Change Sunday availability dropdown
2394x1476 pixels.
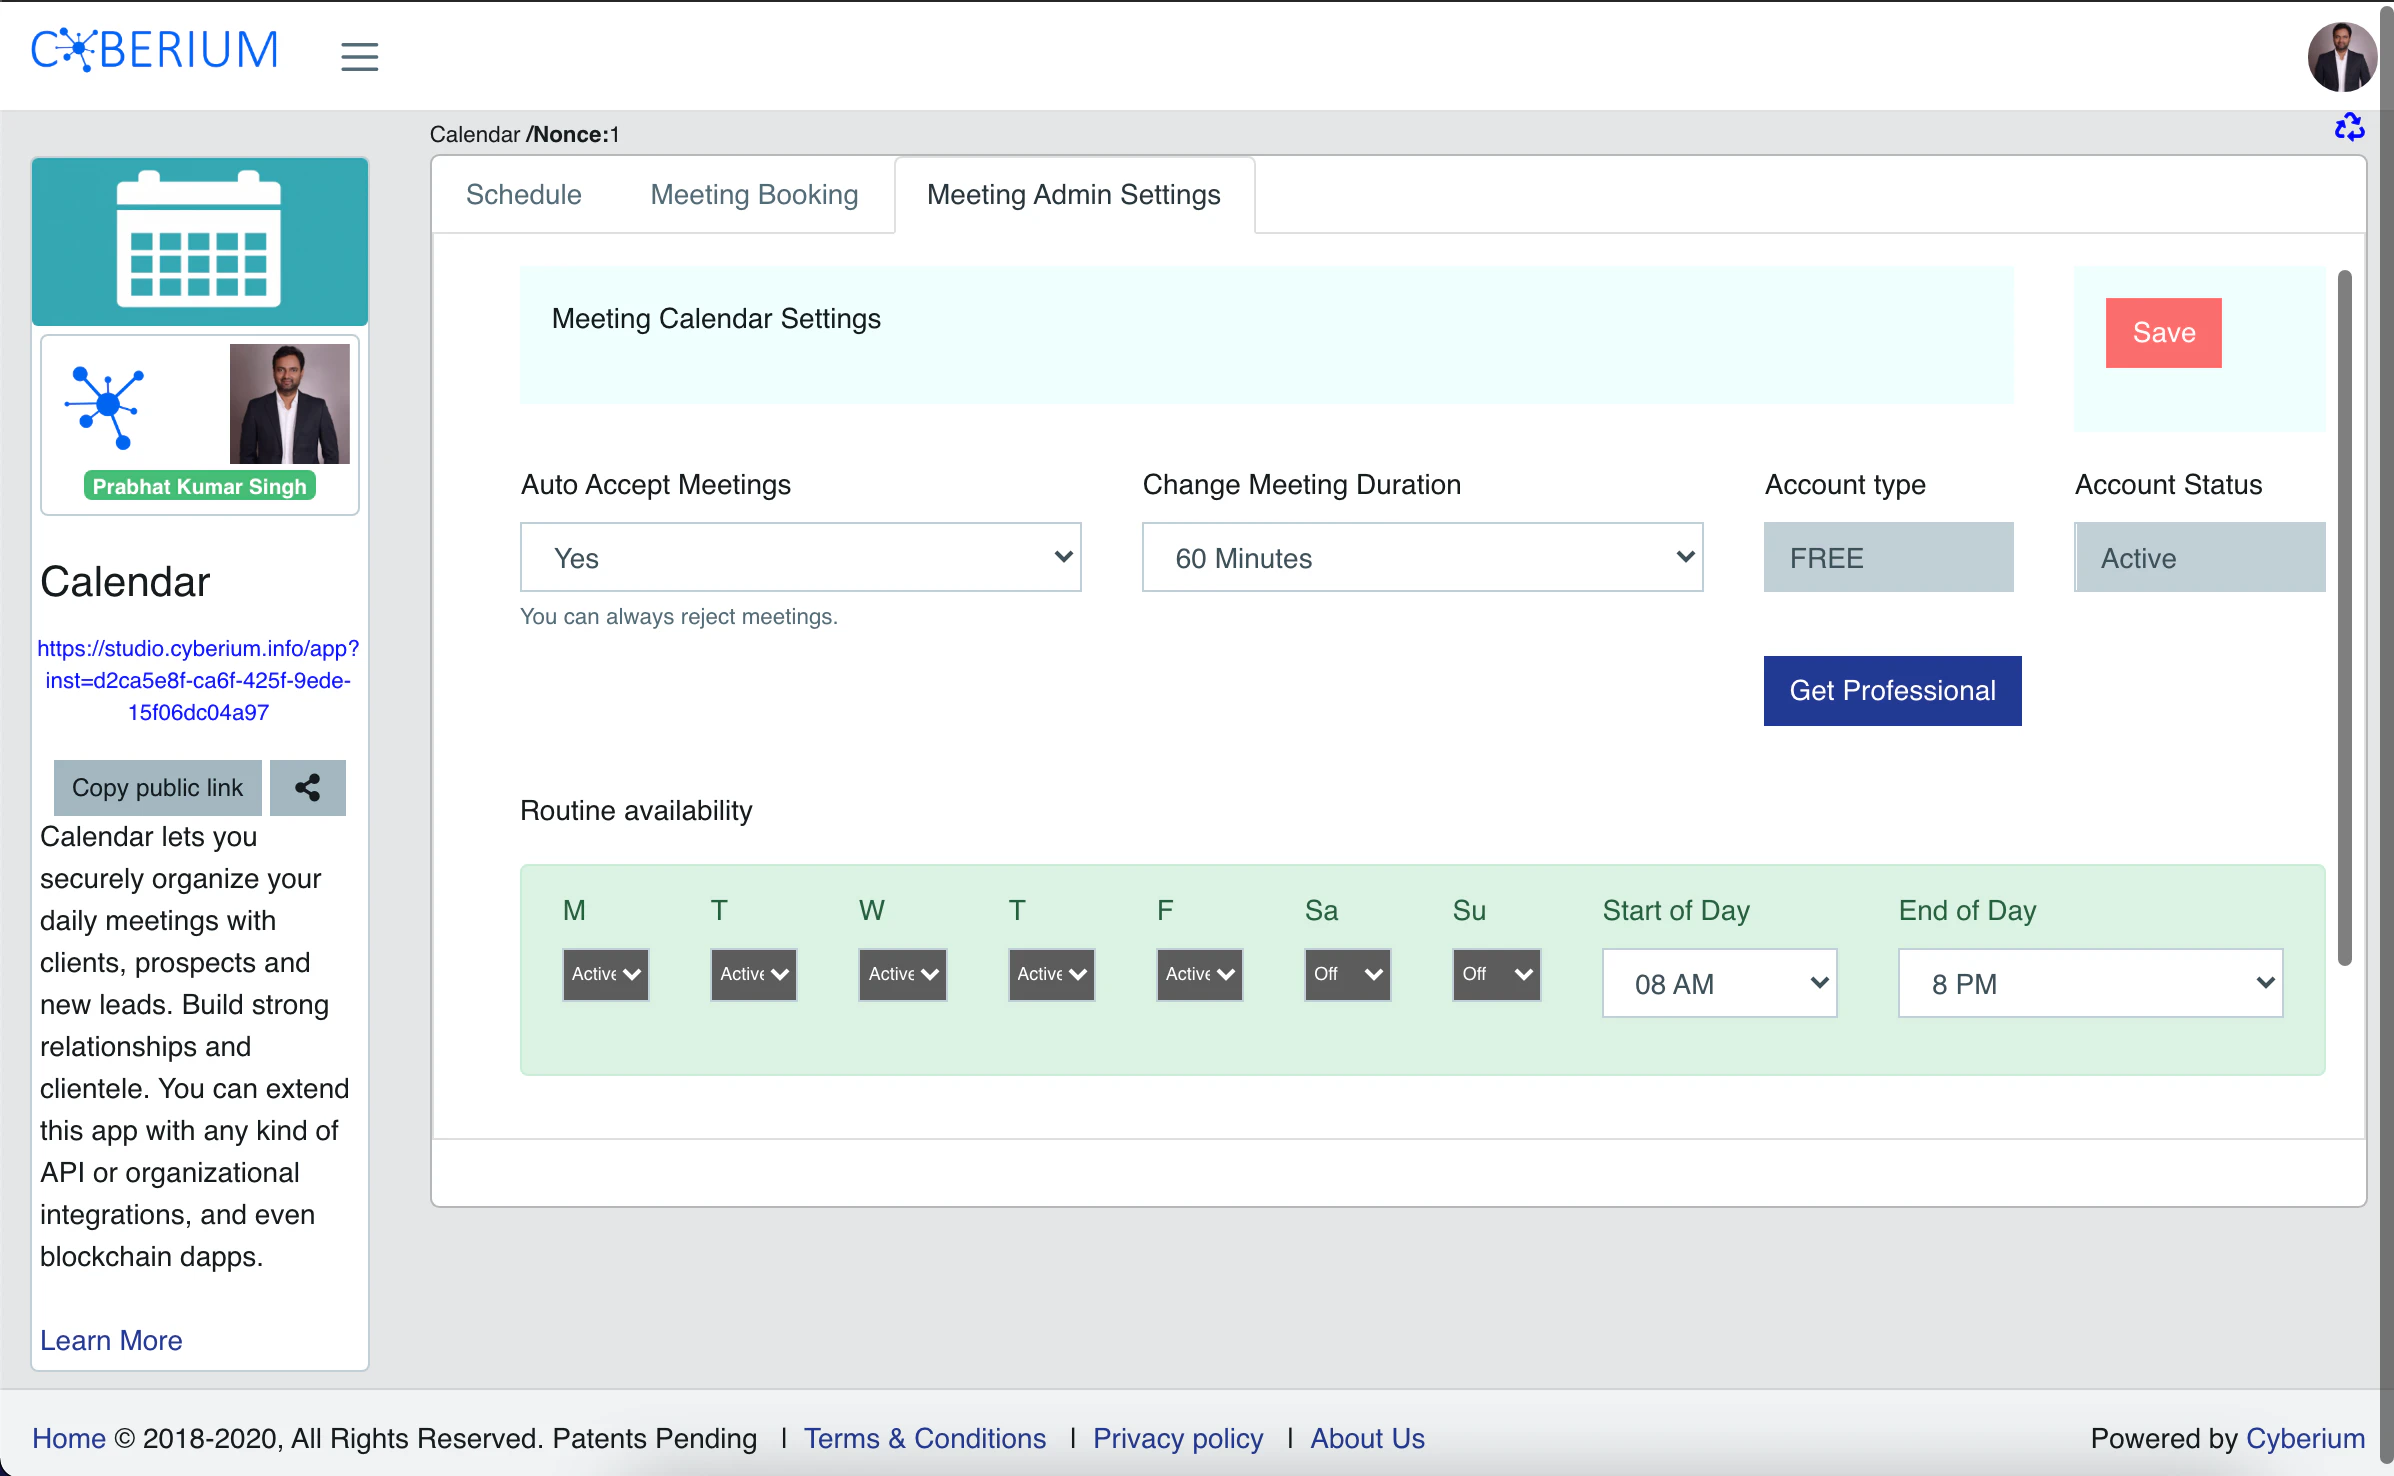coord(1497,975)
